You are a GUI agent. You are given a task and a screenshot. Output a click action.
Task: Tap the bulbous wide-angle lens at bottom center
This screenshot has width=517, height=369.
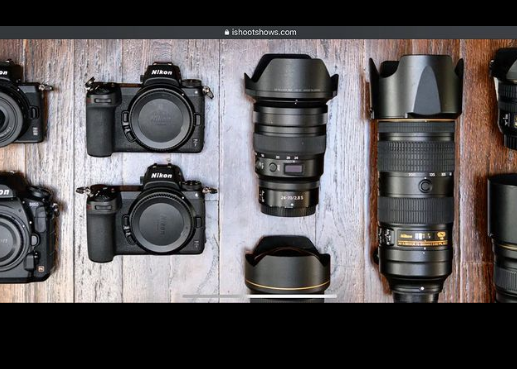(287, 268)
